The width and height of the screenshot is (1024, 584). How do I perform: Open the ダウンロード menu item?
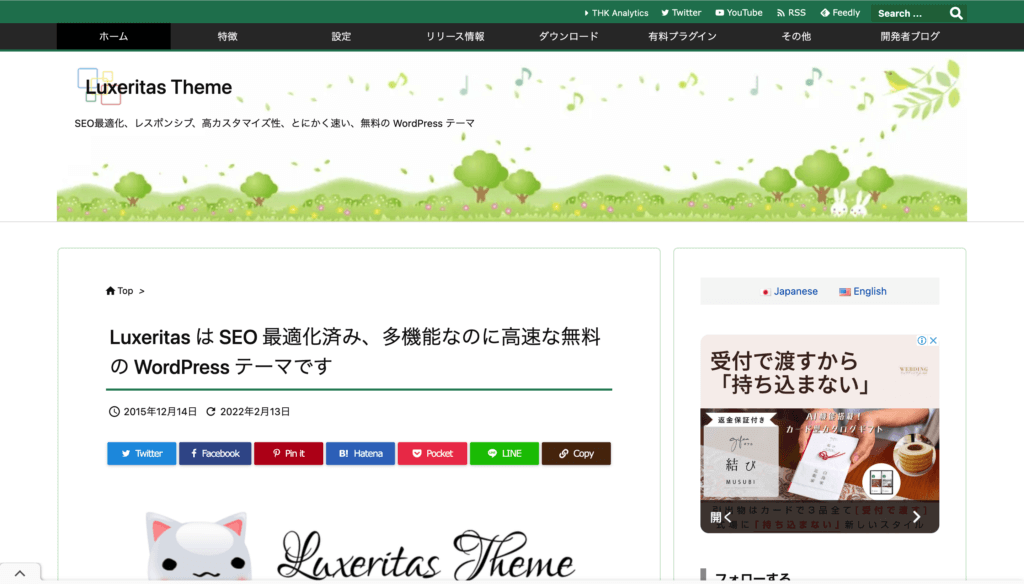click(x=569, y=37)
